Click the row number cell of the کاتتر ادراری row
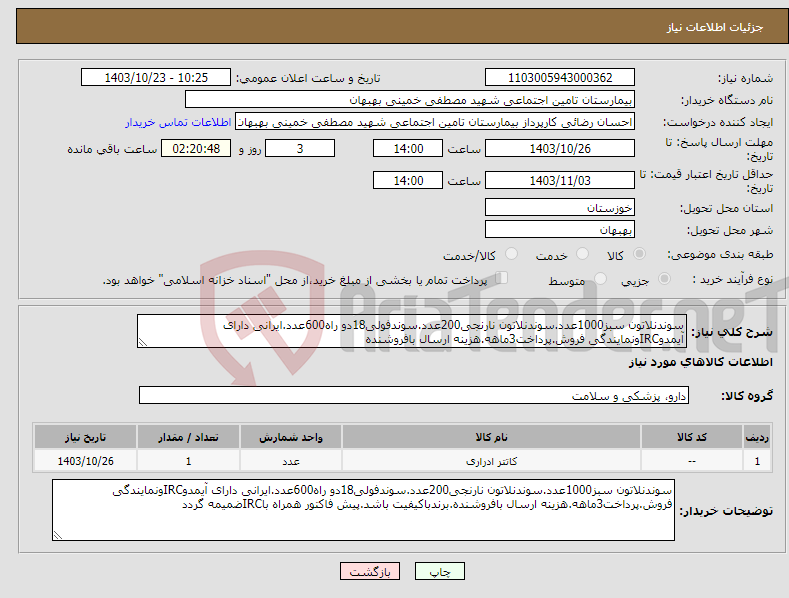This screenshot has height=598, width=789. click(x=757, y=461)
